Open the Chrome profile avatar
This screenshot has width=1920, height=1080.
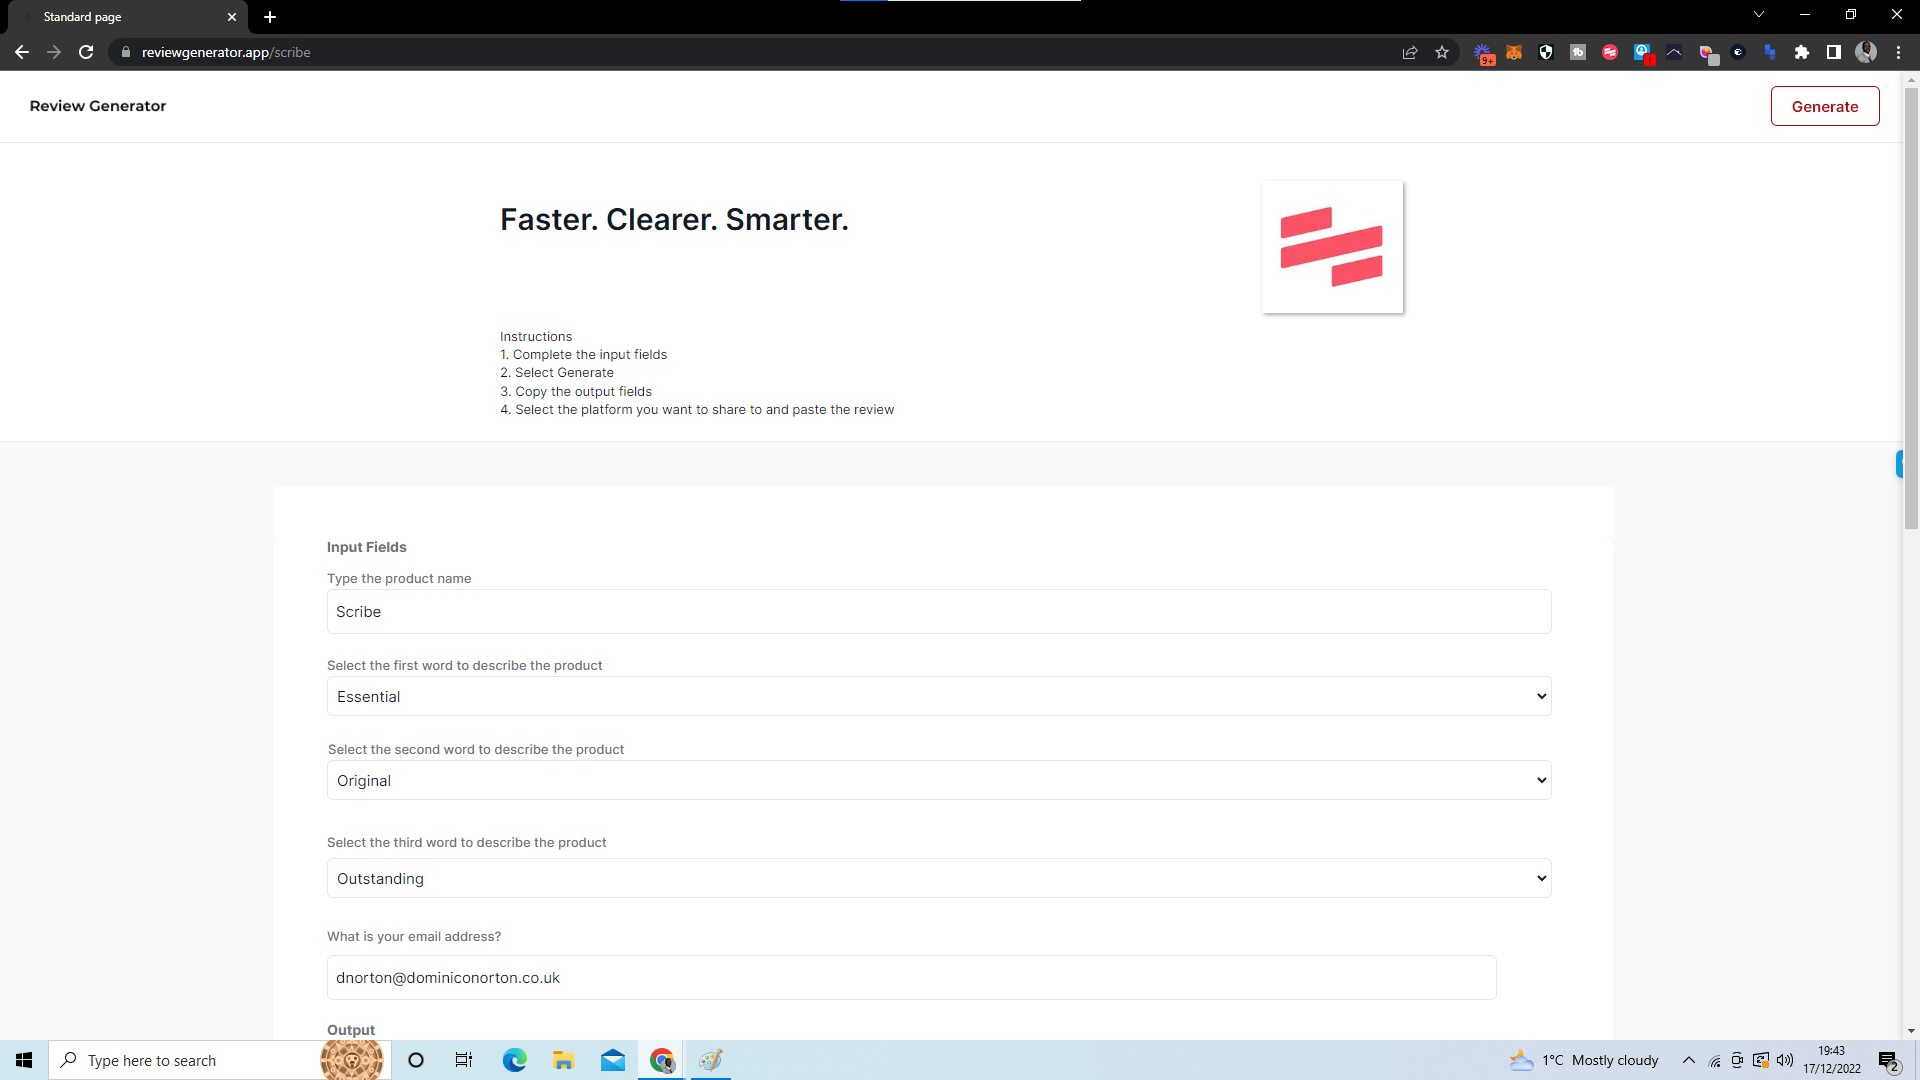pyautogui.click(x=1866, y=52)
